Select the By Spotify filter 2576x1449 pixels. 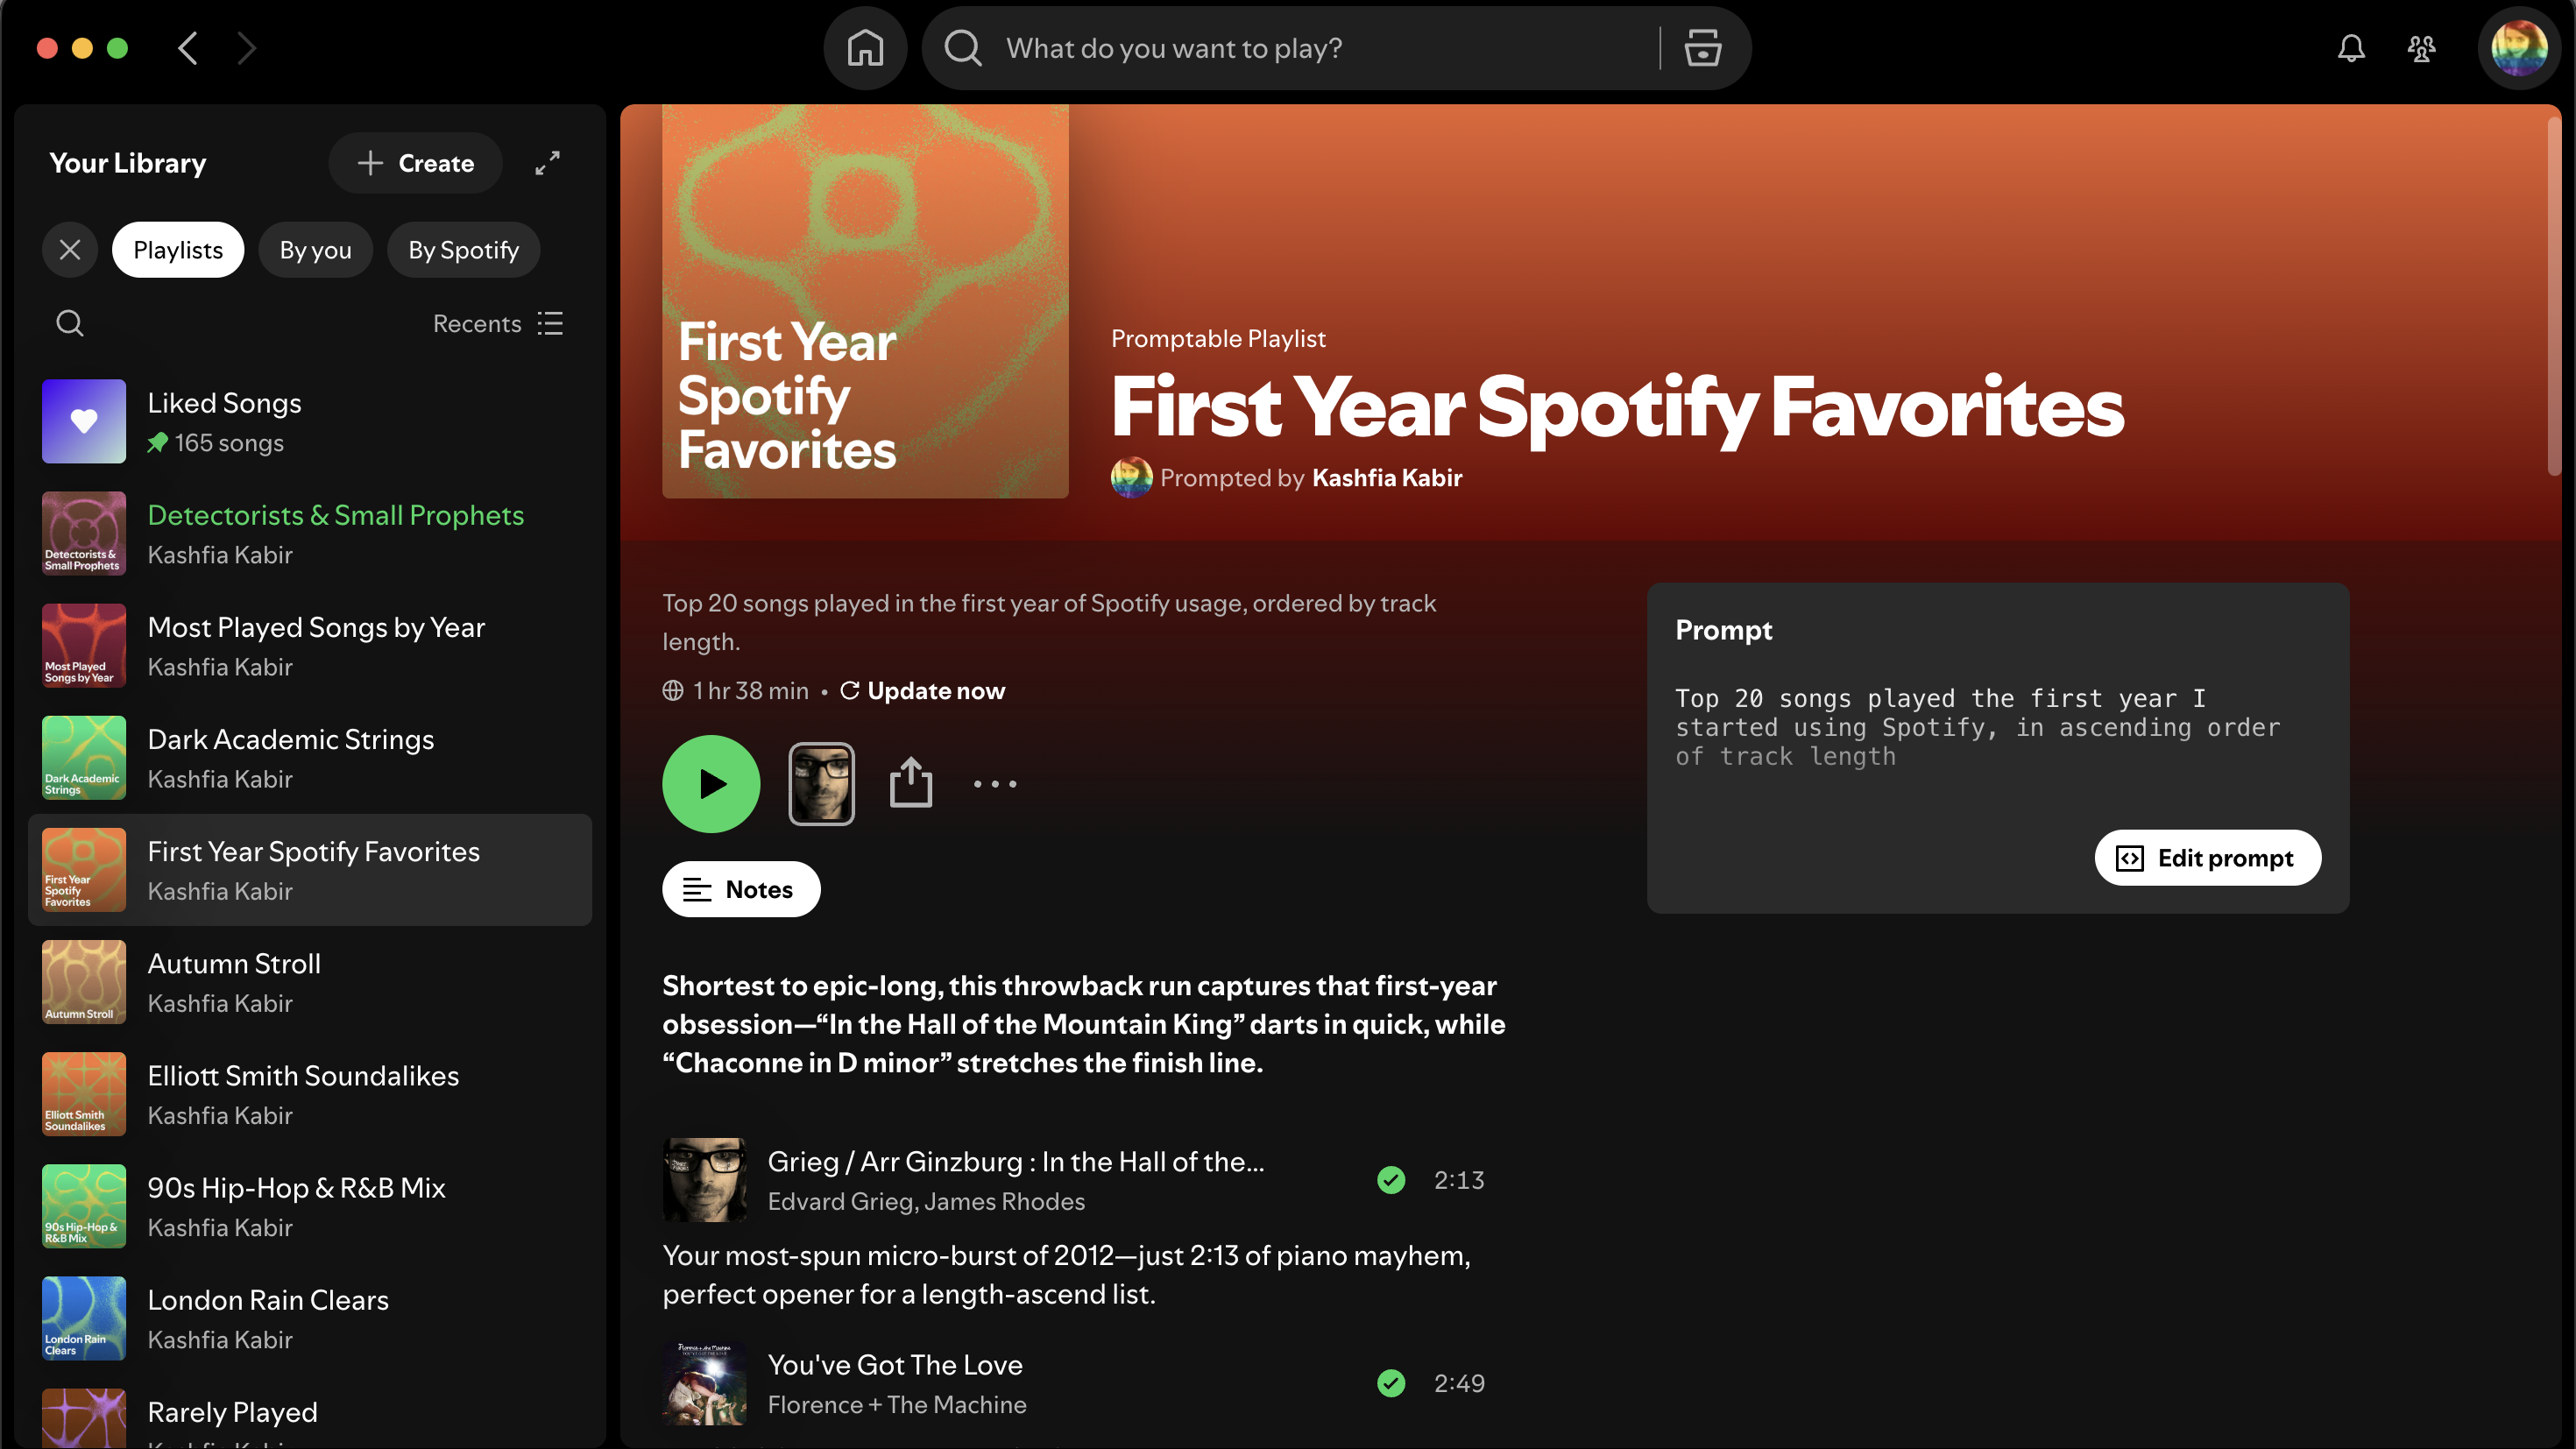pos(463,249)
